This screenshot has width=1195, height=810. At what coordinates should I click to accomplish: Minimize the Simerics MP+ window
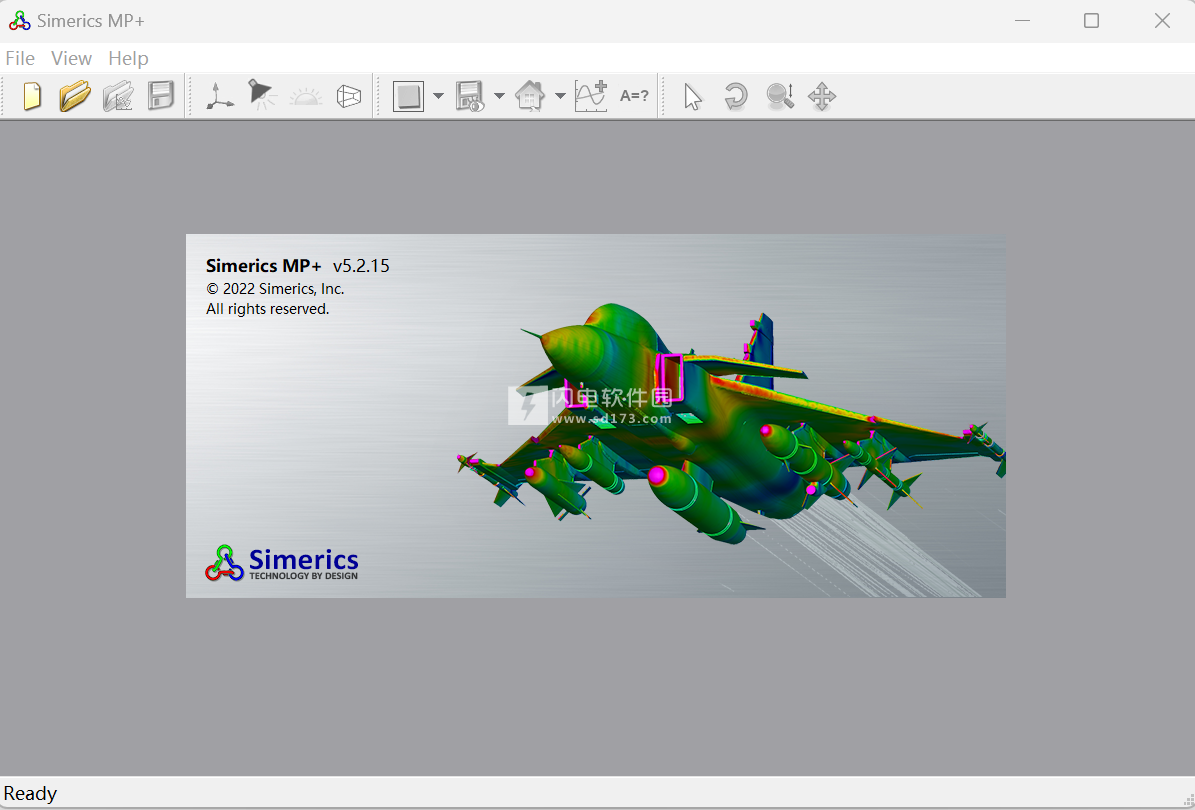[x=1023, y=21]
